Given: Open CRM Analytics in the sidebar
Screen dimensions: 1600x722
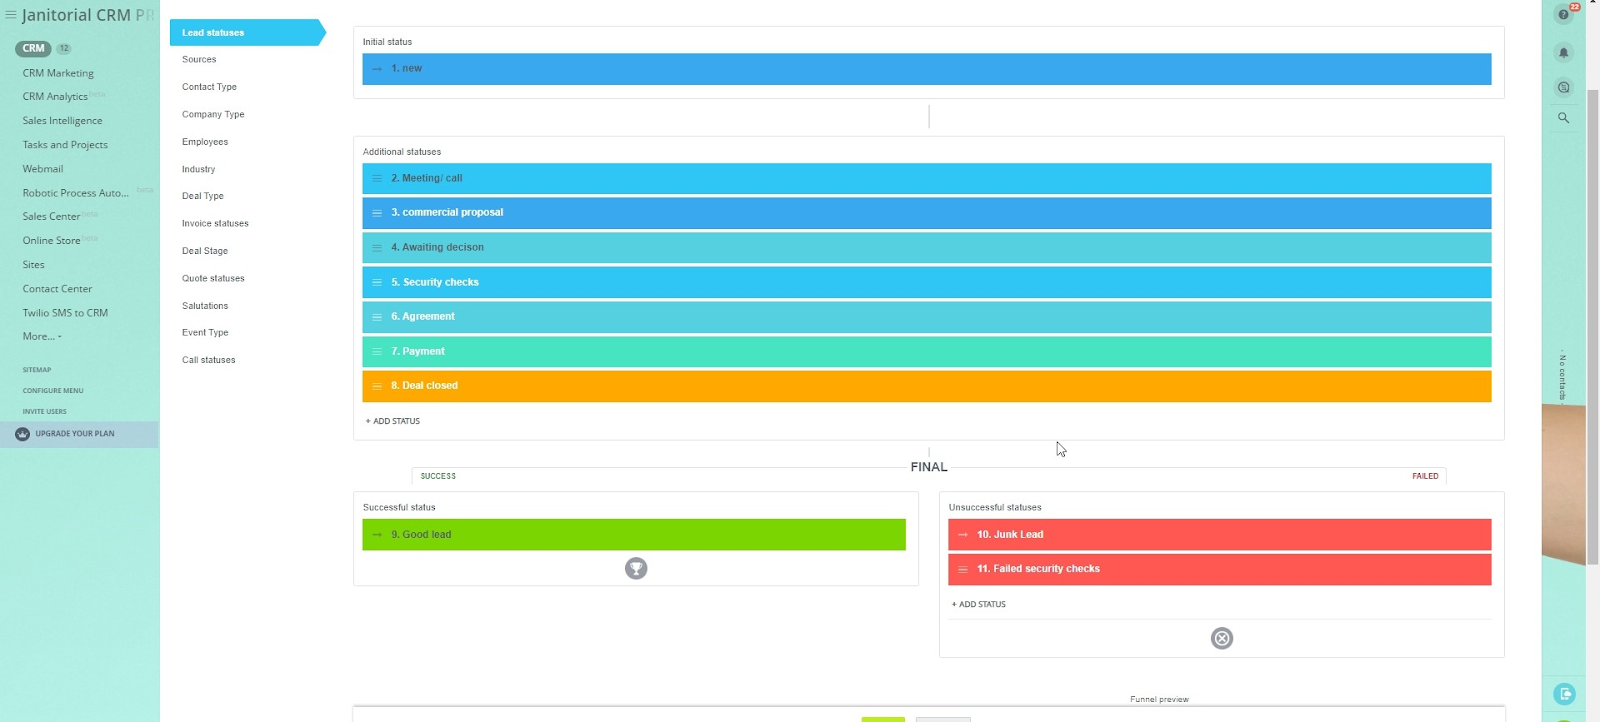Looking at the screenshot, I should coord(55,97).
